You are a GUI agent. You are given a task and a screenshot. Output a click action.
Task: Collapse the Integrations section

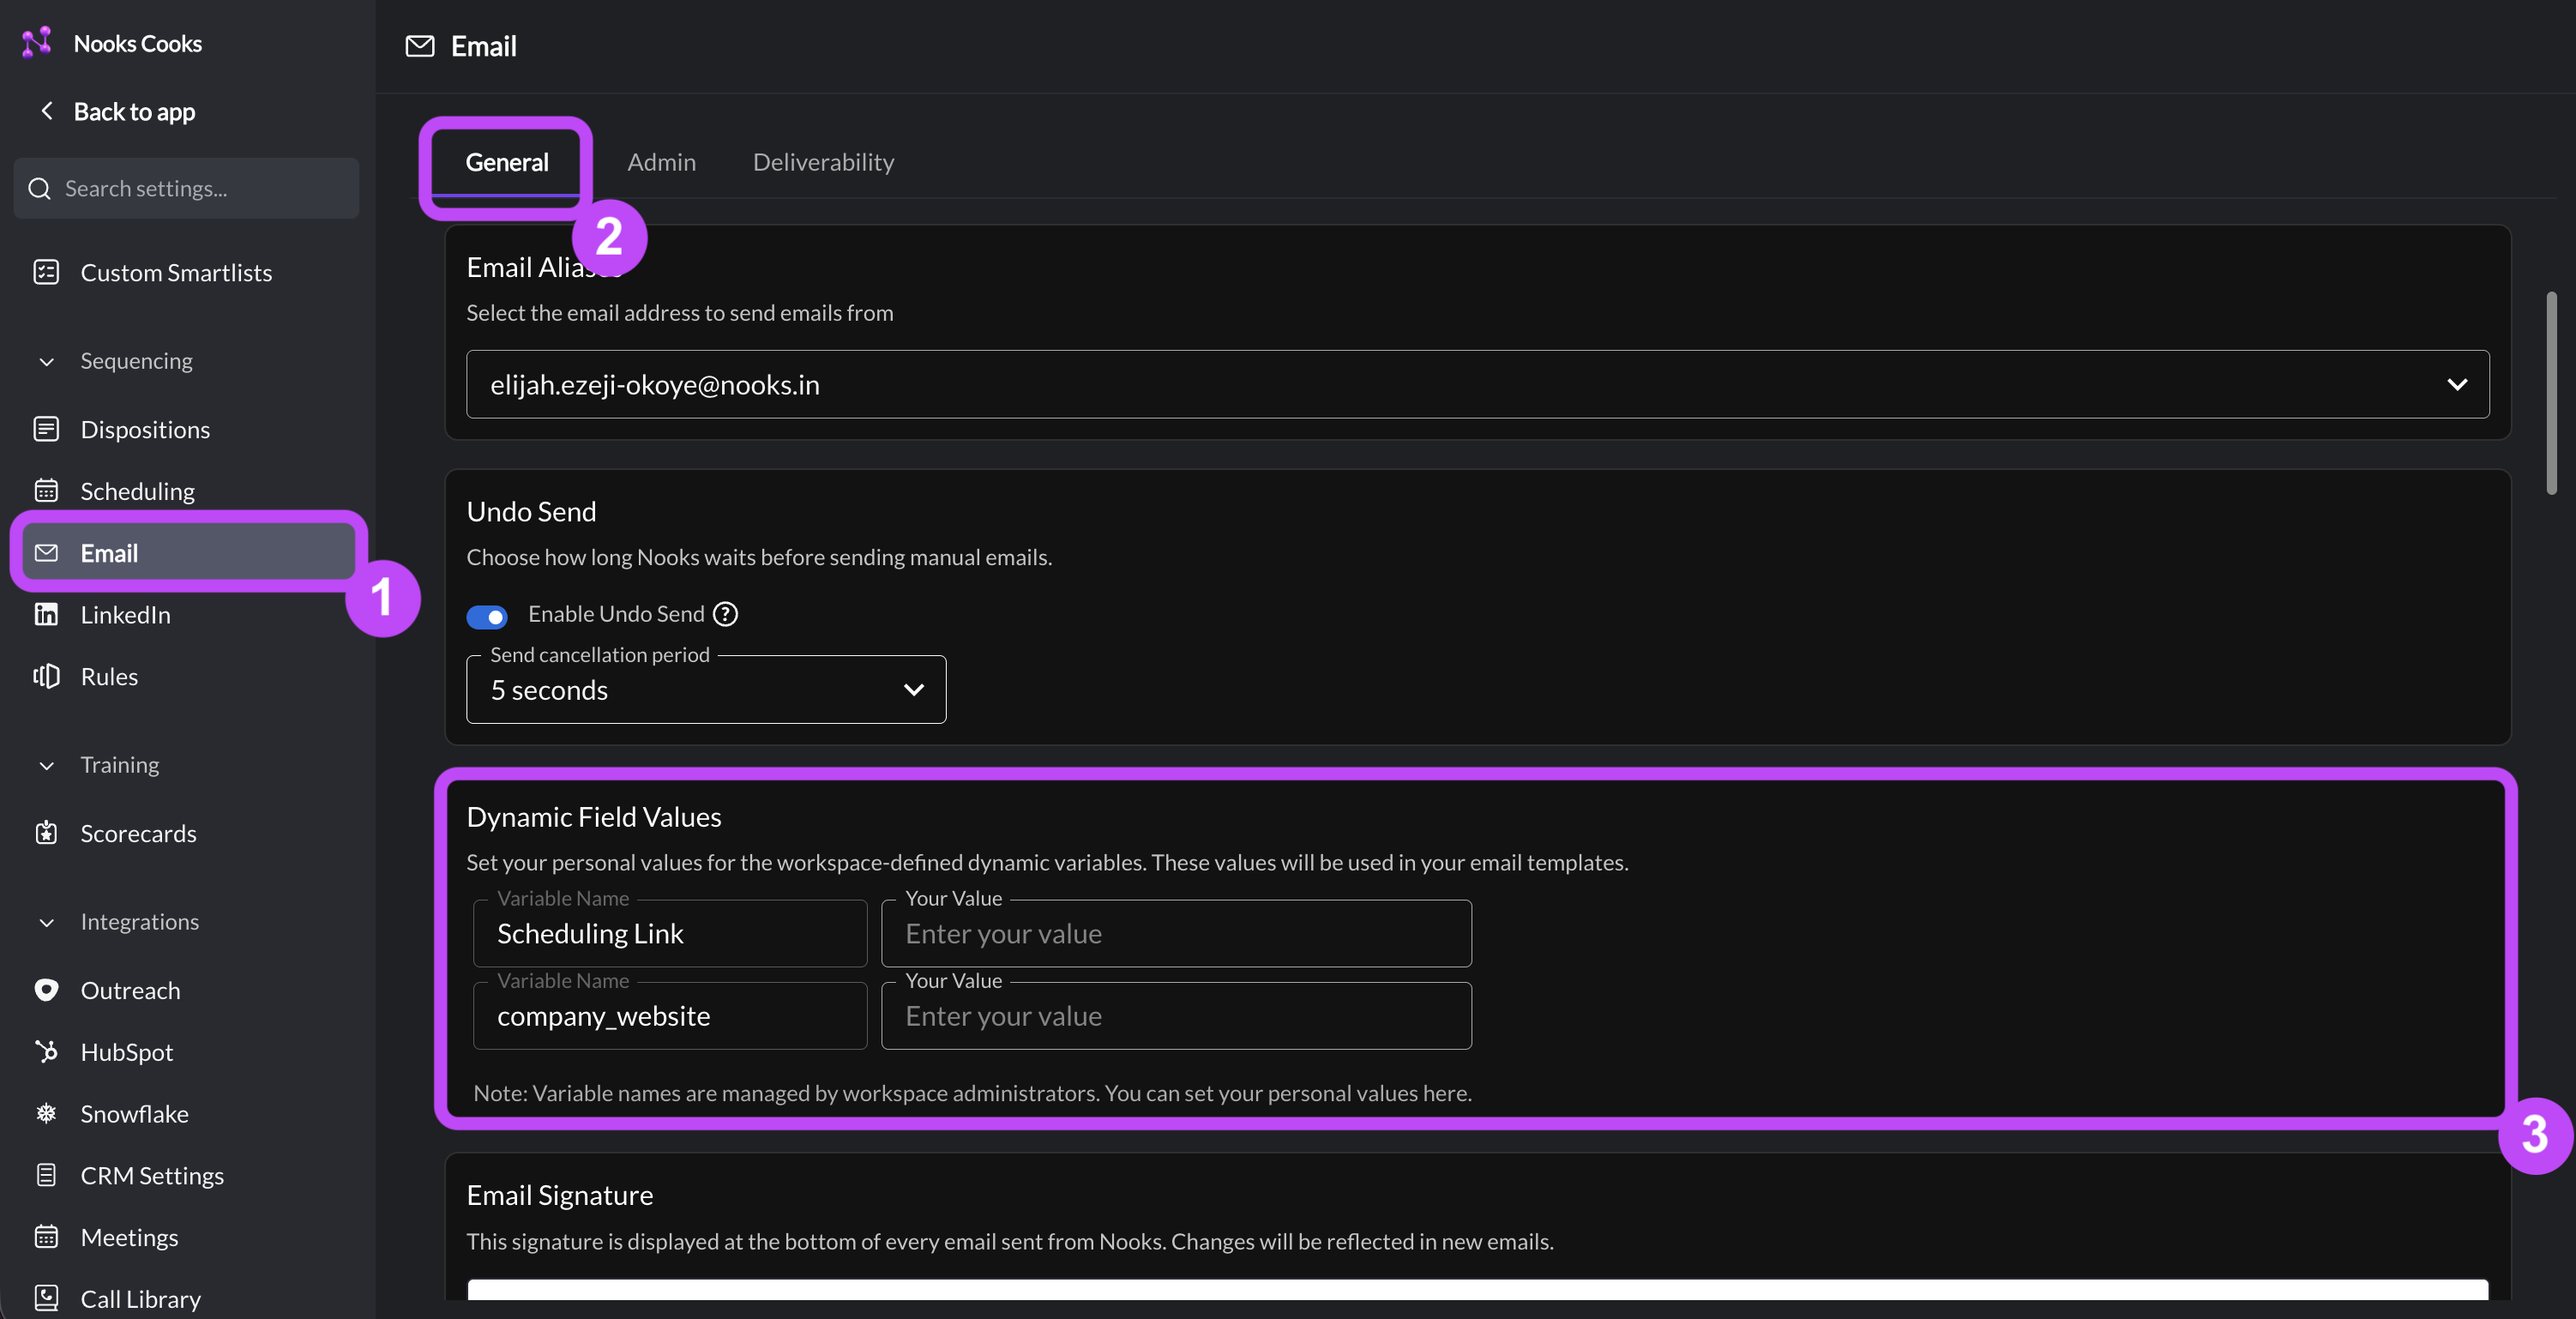pos(46,922)
